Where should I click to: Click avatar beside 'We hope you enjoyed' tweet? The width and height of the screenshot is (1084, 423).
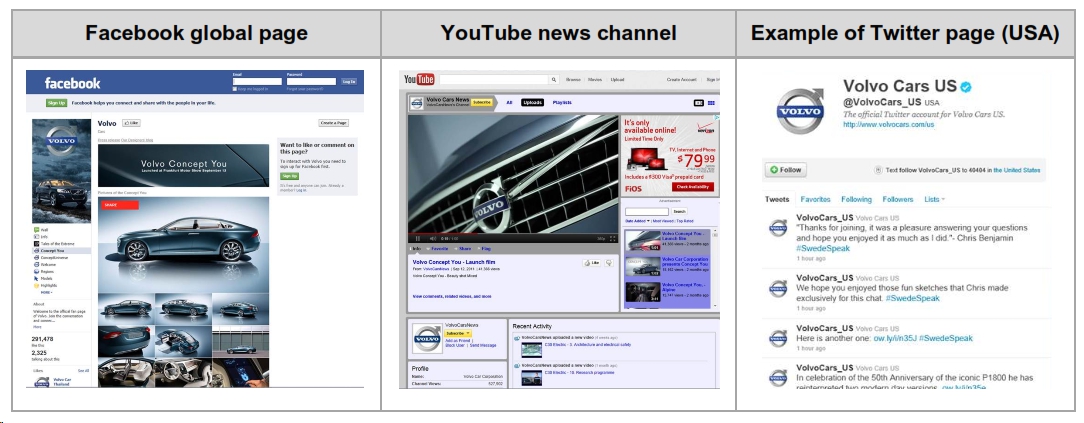point(778,288)
